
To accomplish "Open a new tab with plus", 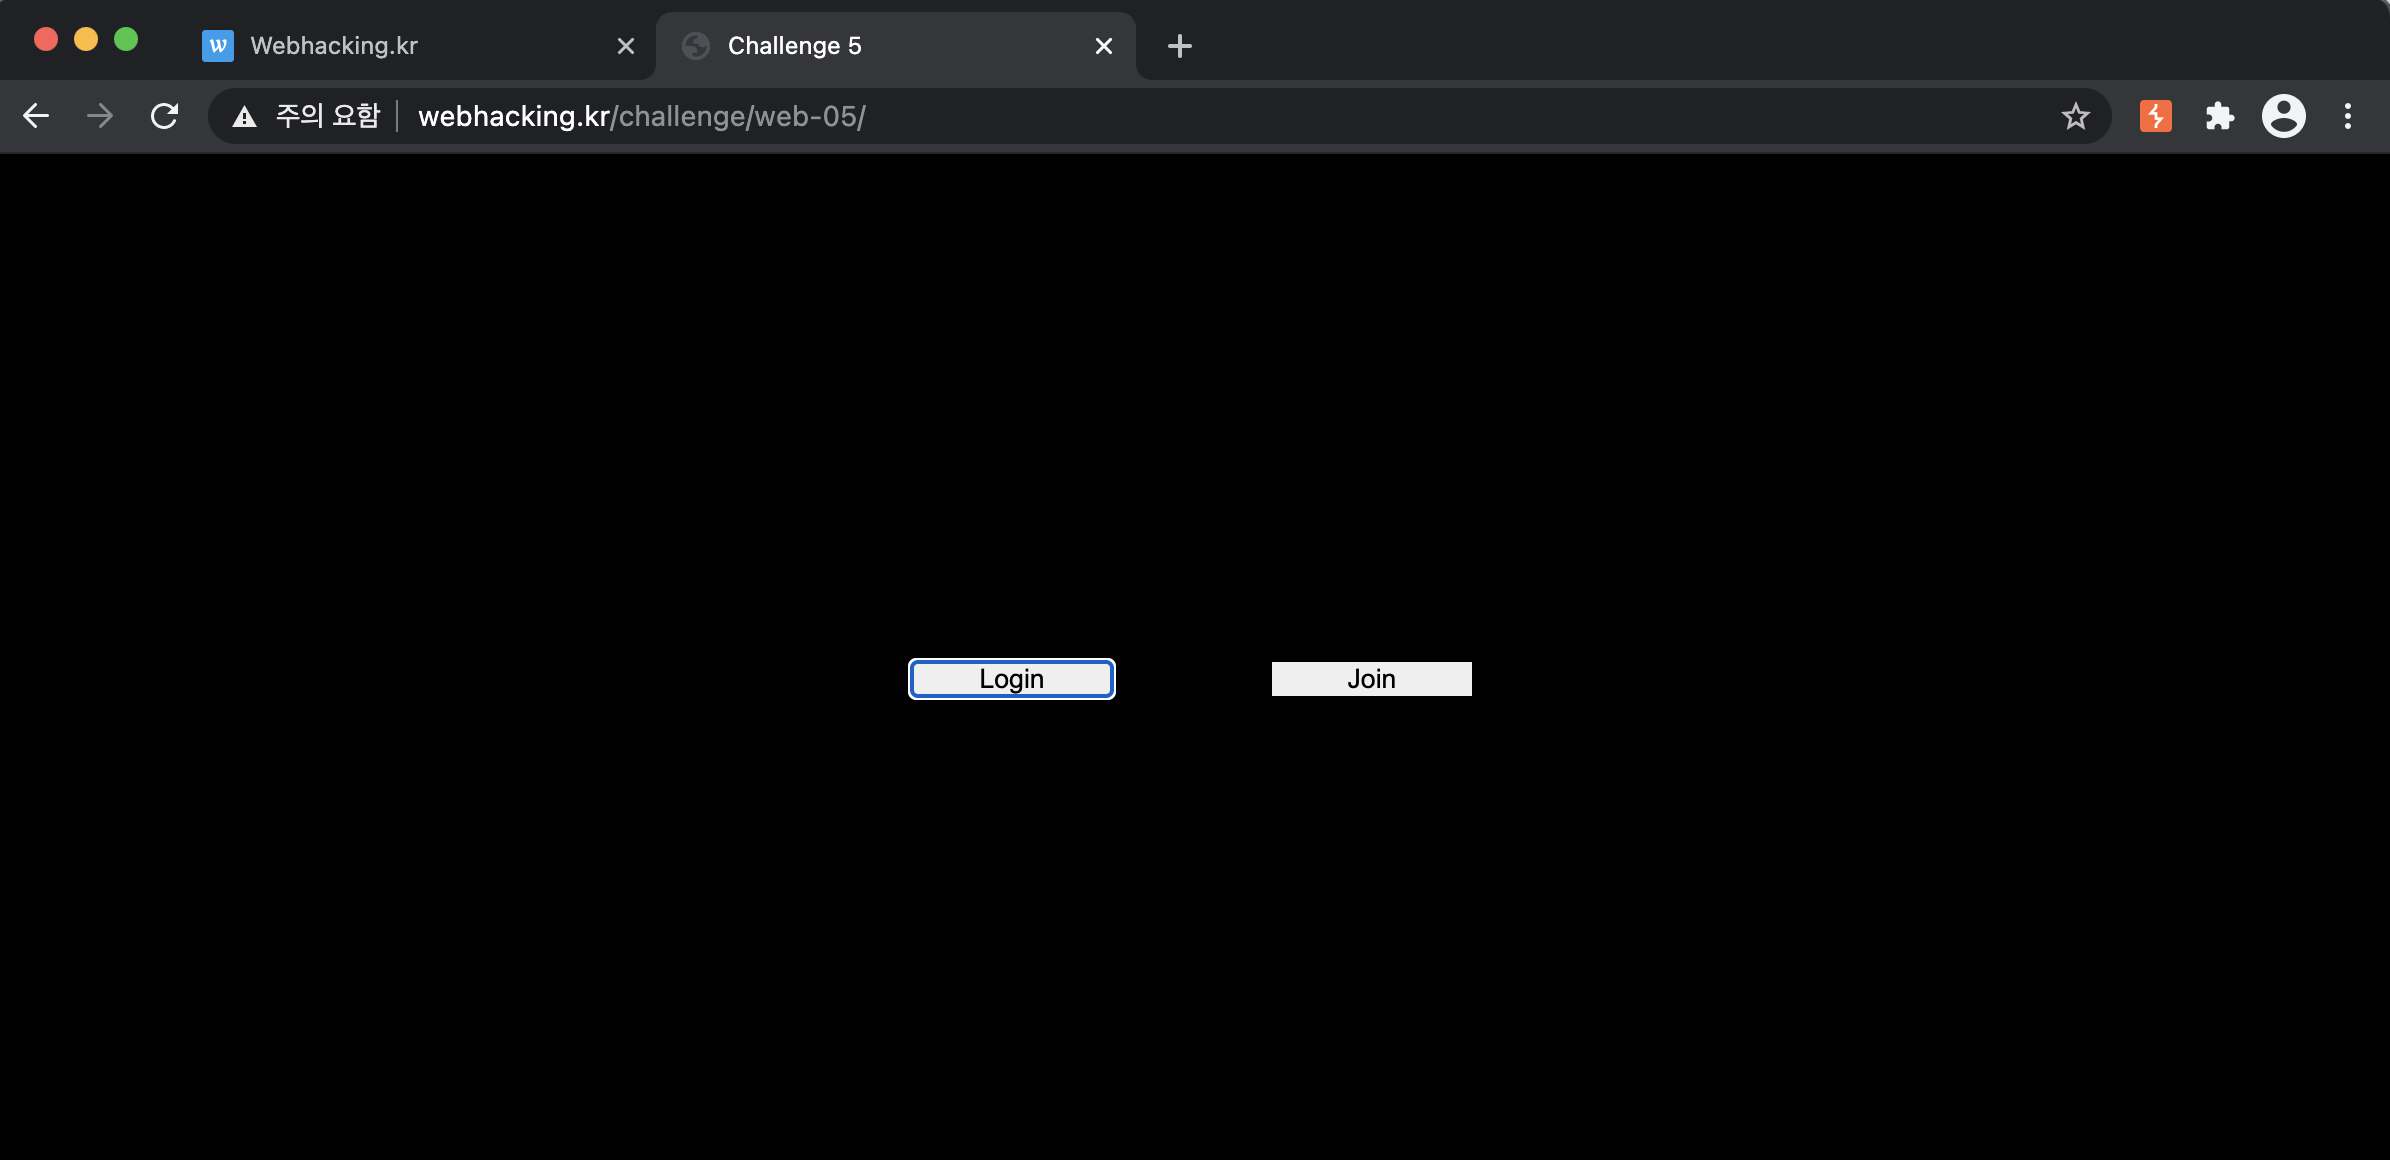I will click(x=1179, y=46).
